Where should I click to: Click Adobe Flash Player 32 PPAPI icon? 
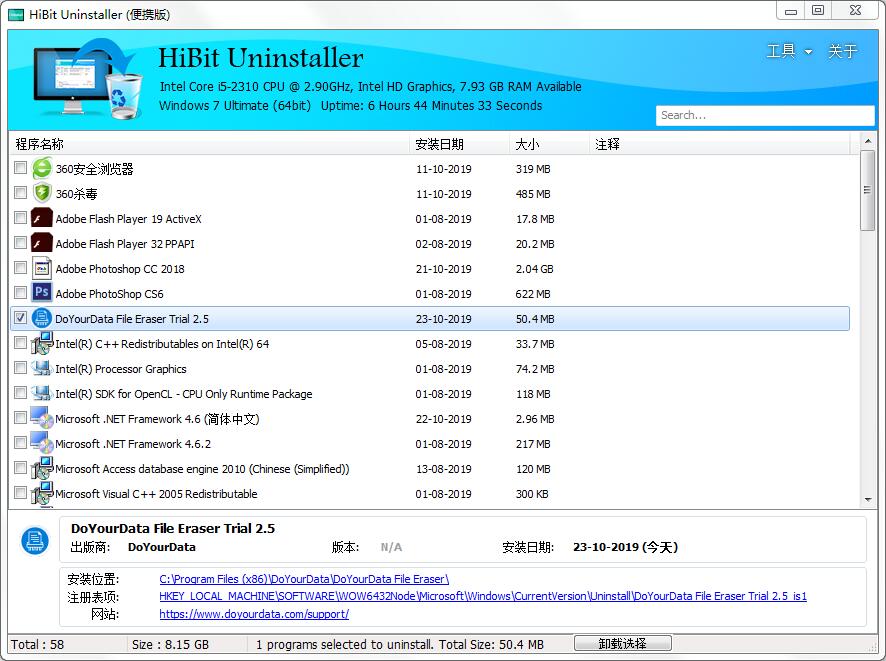42,243
